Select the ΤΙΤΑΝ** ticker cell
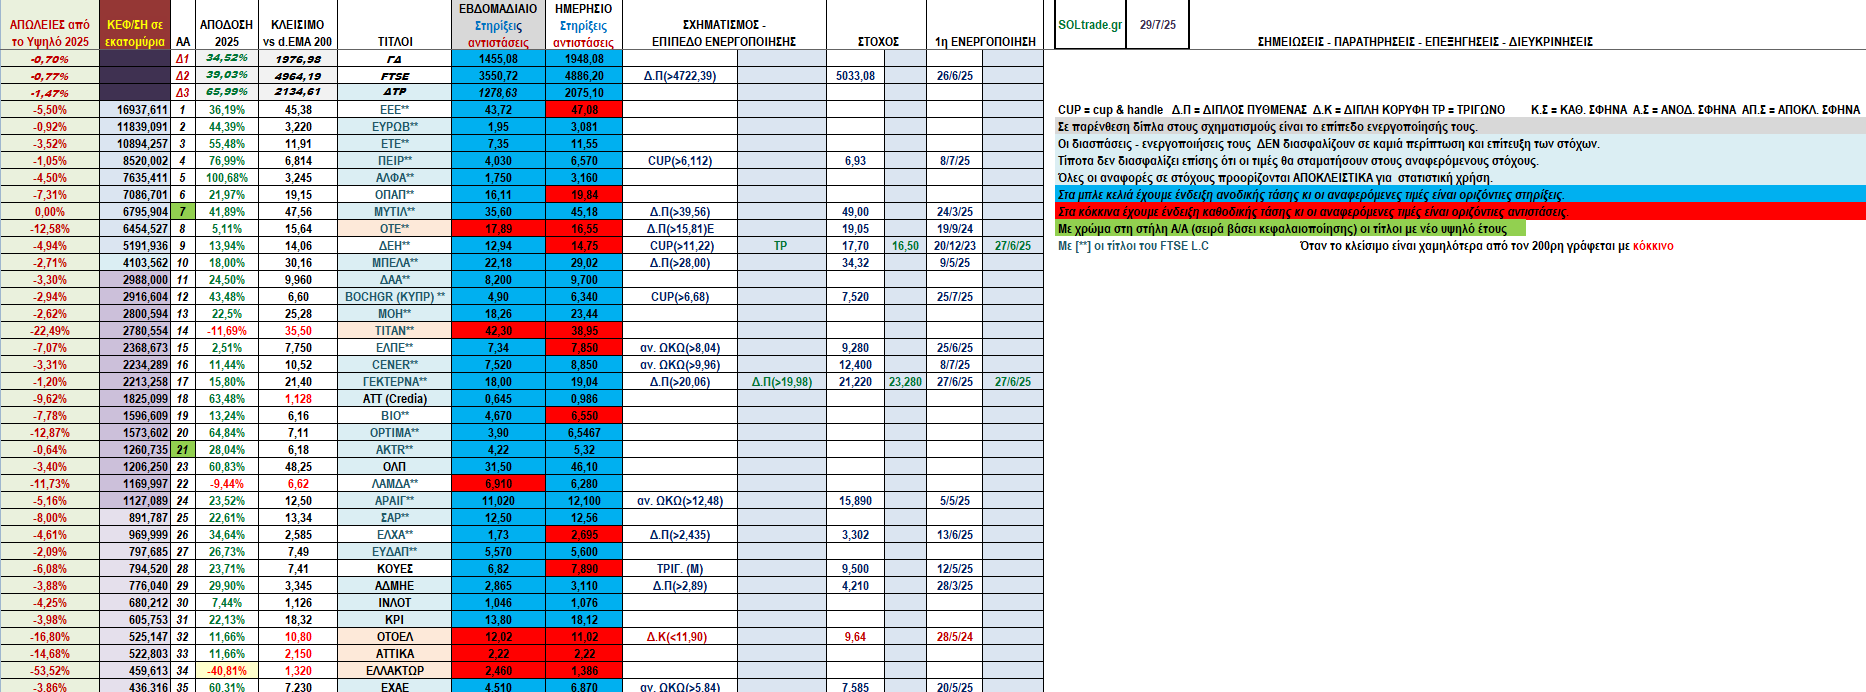 (x=395, y=331)
